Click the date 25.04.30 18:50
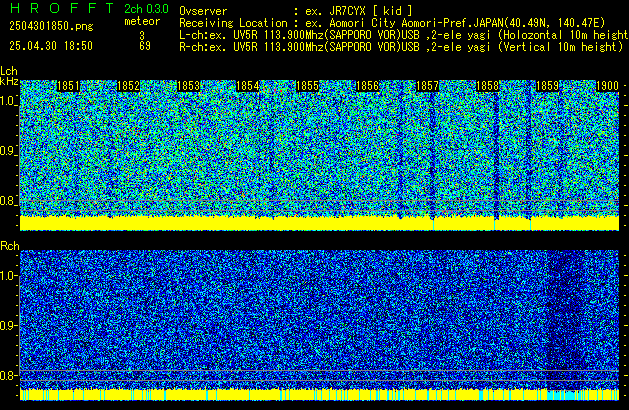This screenshot has height=410, width=629. (51, 46)
